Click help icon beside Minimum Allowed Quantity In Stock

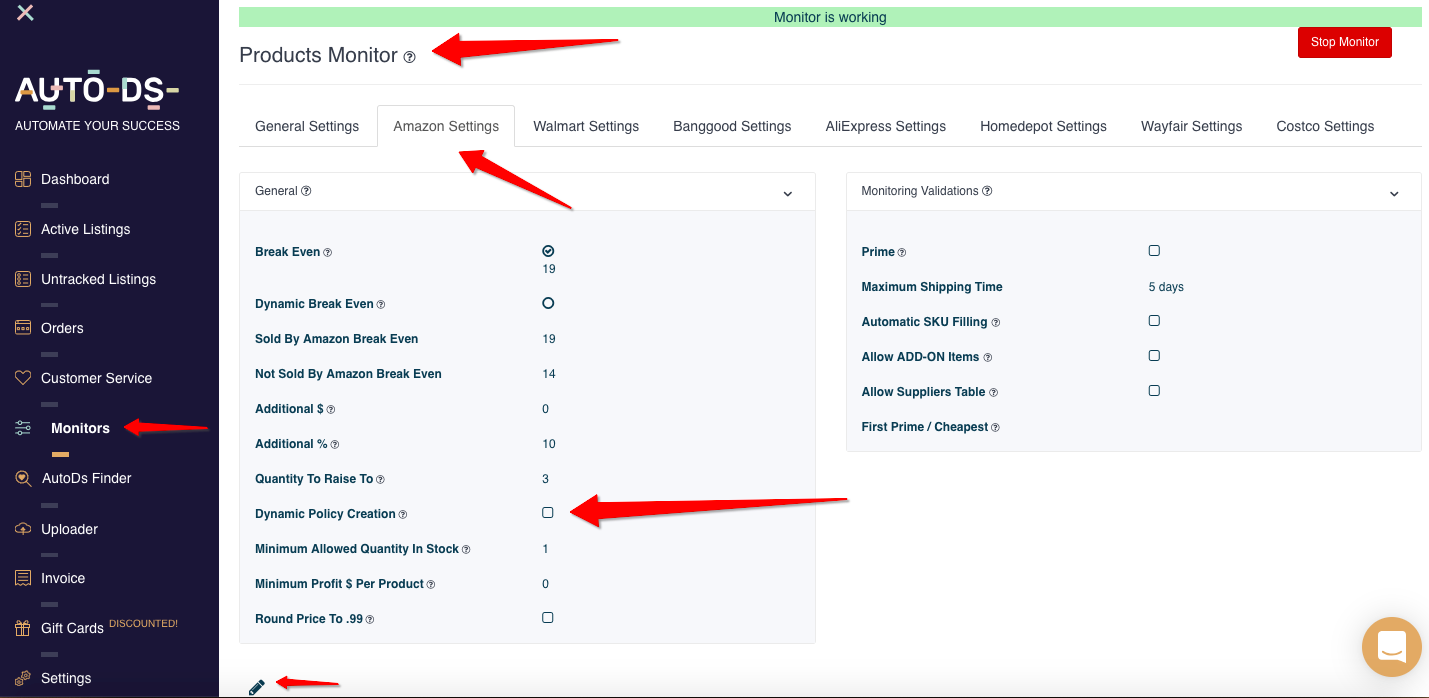tap(466, 550)
